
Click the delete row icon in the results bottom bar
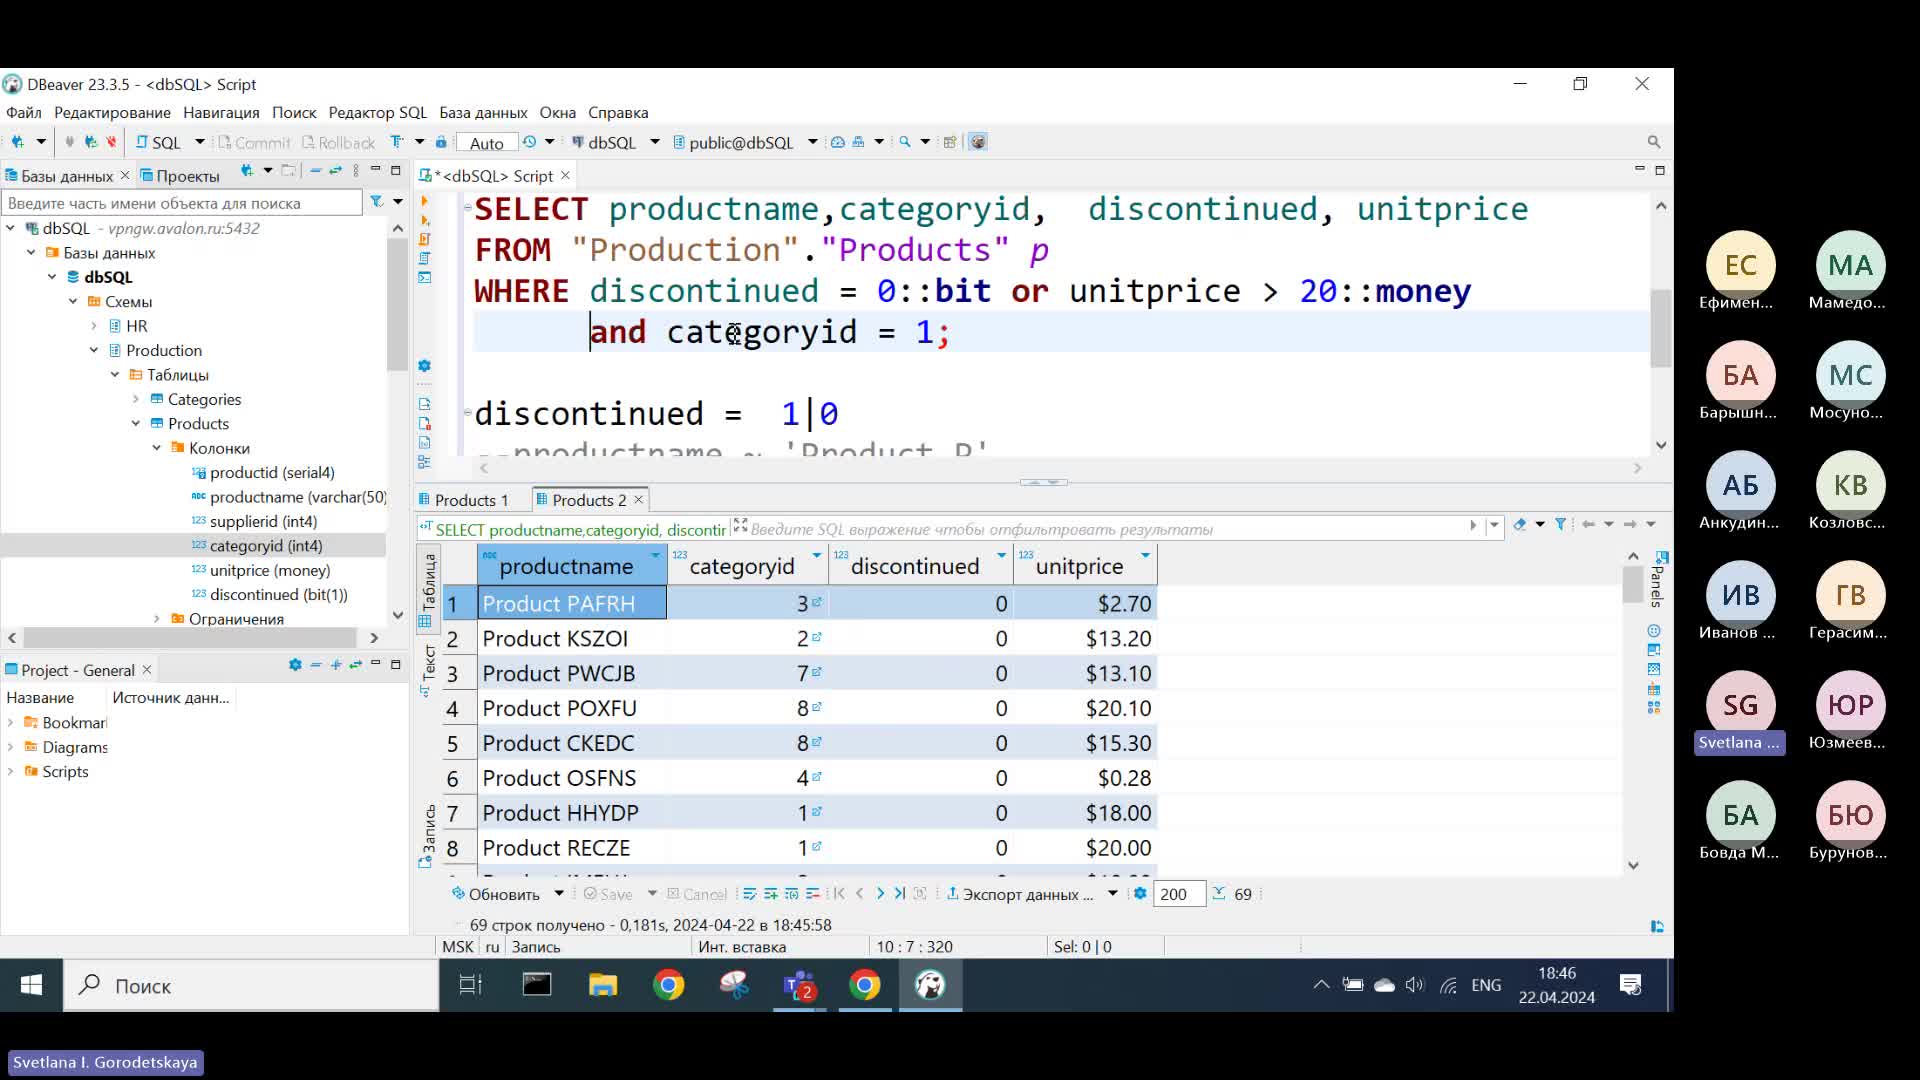(812, 894)
